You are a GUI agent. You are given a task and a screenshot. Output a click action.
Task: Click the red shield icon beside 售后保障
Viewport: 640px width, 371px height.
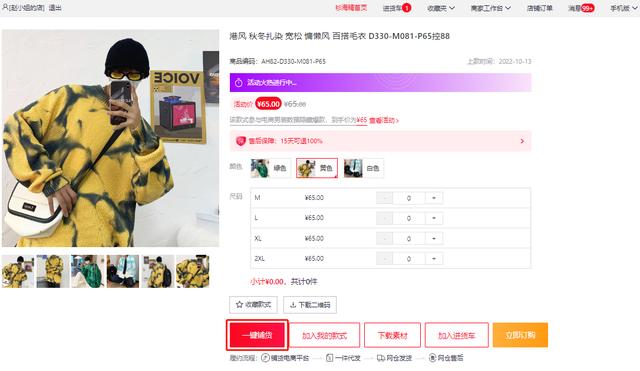[241, 141]
